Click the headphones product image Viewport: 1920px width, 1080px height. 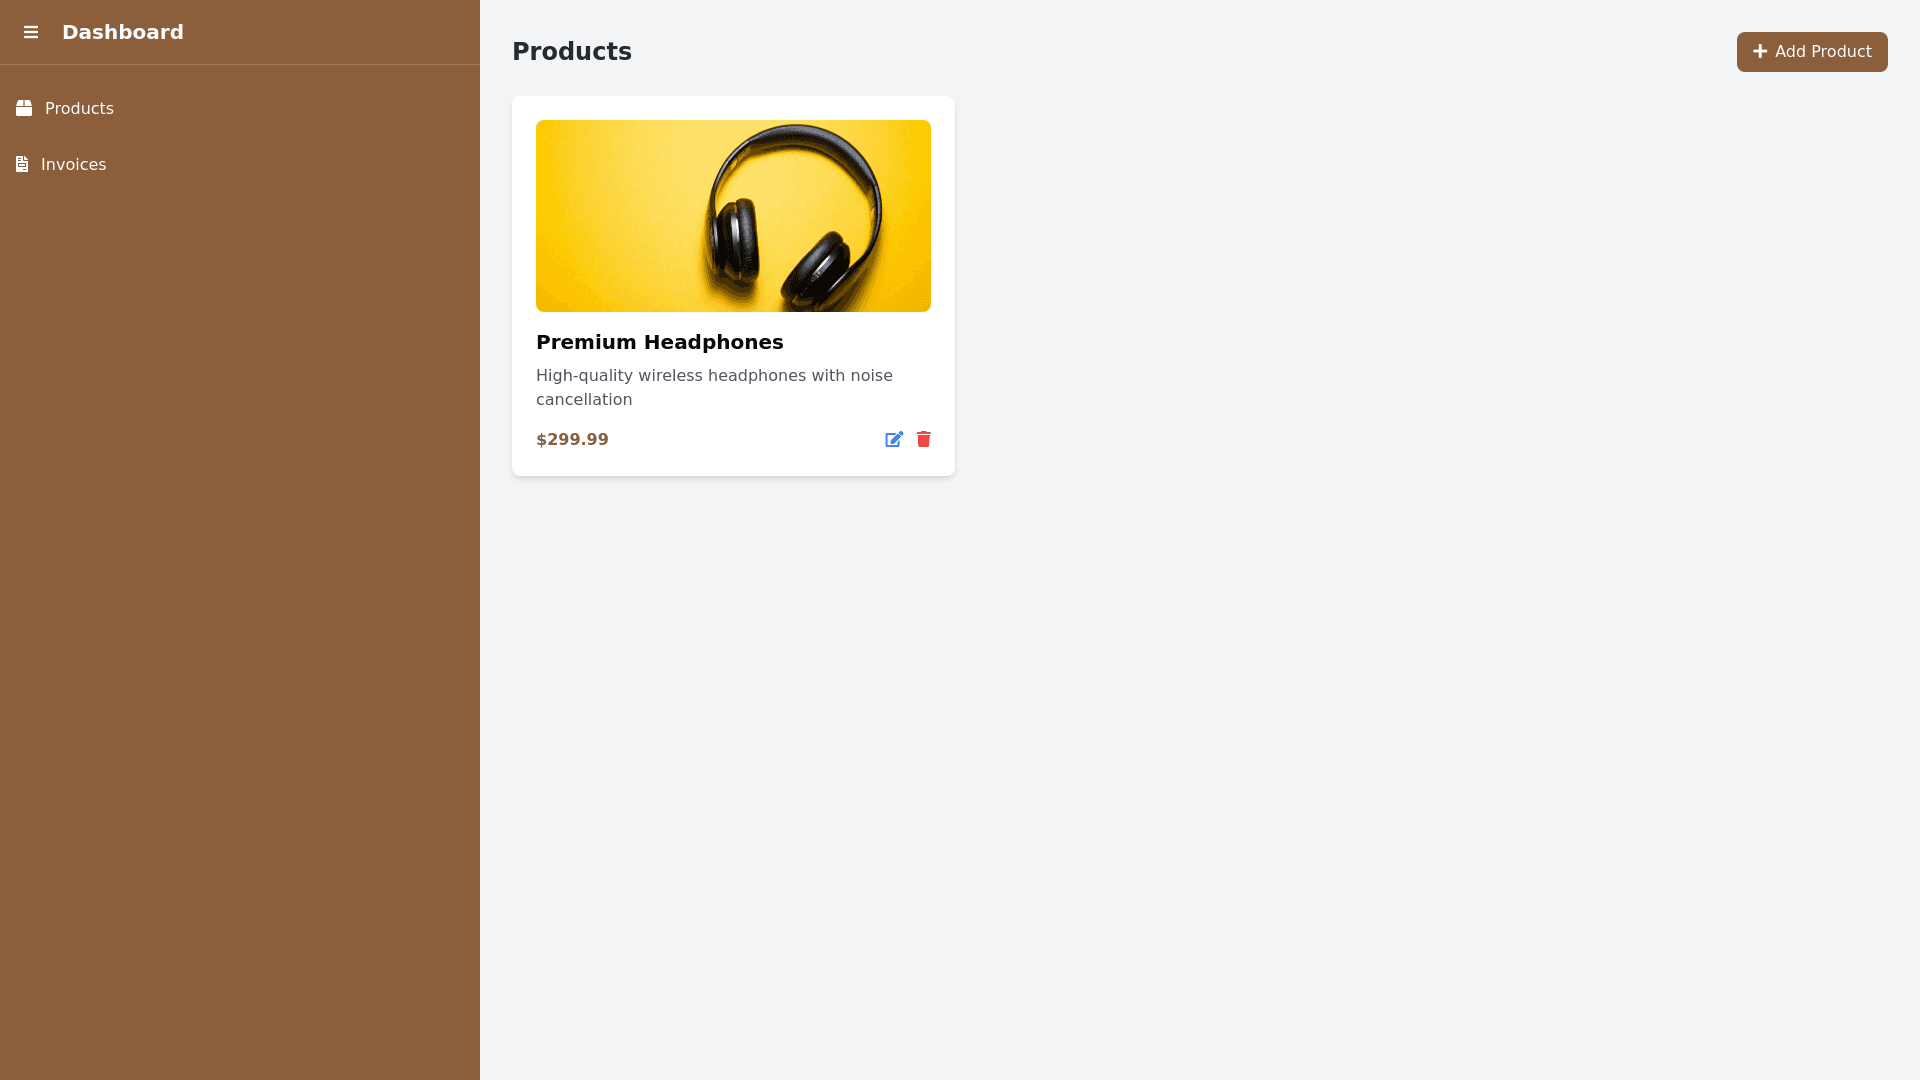point(732,215)
